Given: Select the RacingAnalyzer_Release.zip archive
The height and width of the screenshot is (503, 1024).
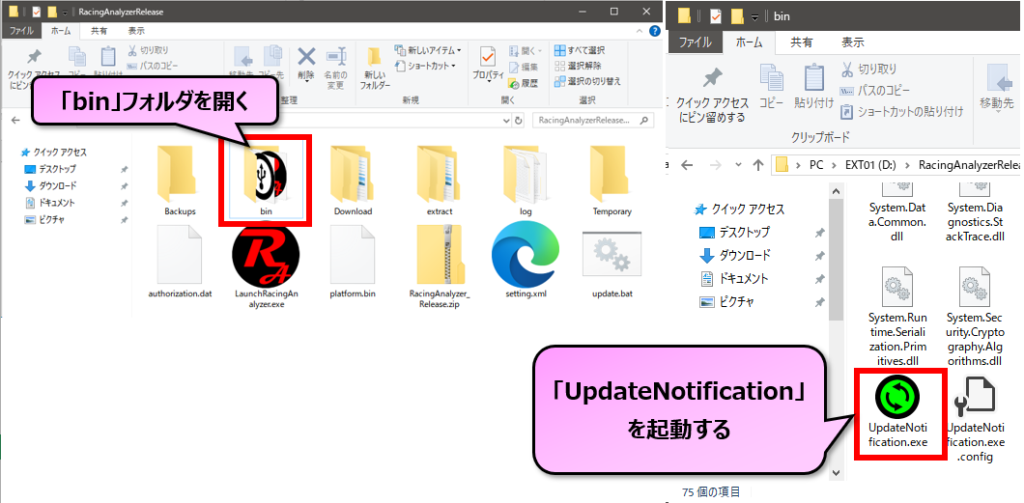Looking at the screenshot, I should pos(439,259).
